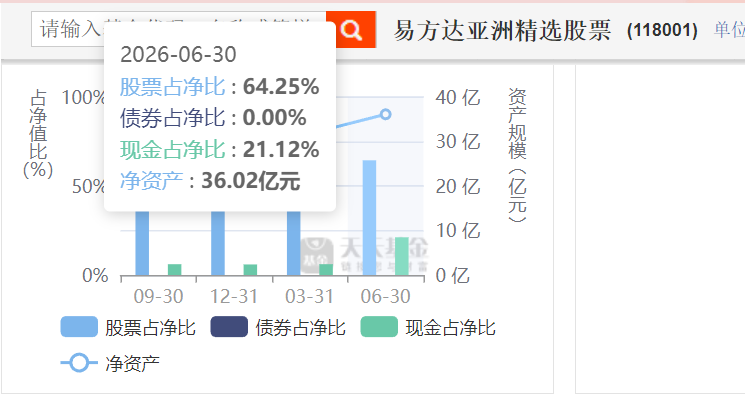Screen dimensions: 745x399
Task: Toggle the 股票占净比 legend series
Action: 128,327
